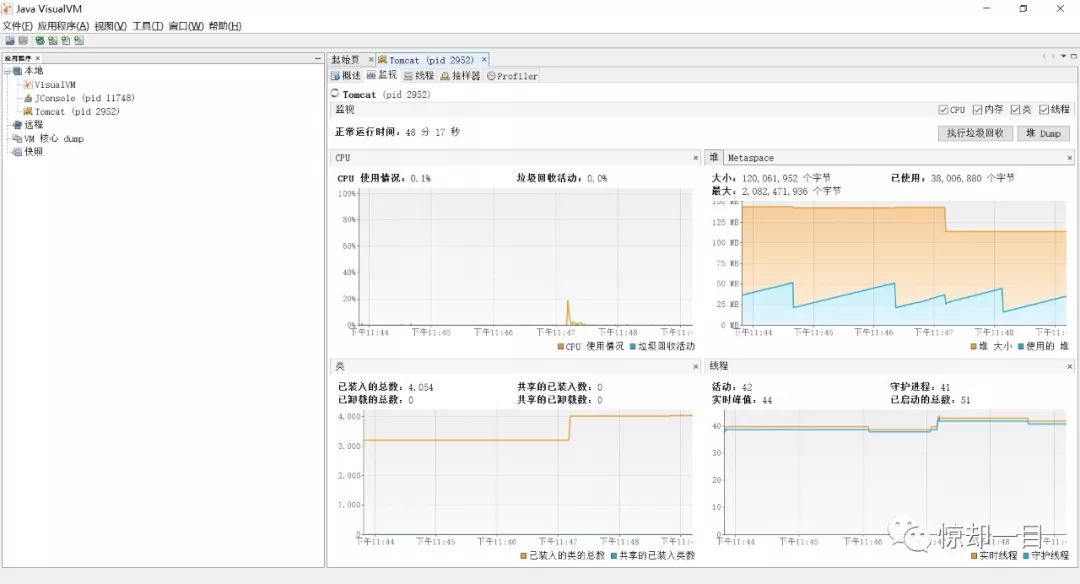Switch to the 概述 overview tab
The height and width of the screenshot is (584, 1080).
pyautogui.click(x=346, y=76)
